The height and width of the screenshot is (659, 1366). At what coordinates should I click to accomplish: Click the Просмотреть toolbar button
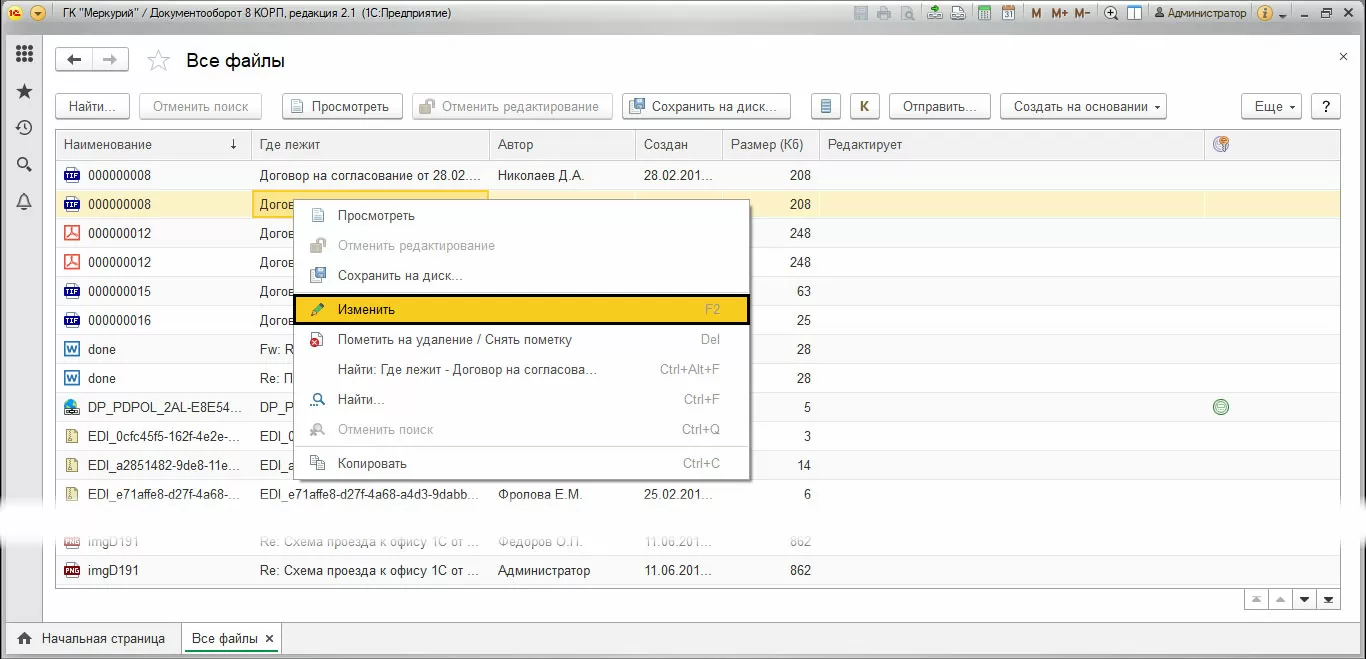(342, 106)
